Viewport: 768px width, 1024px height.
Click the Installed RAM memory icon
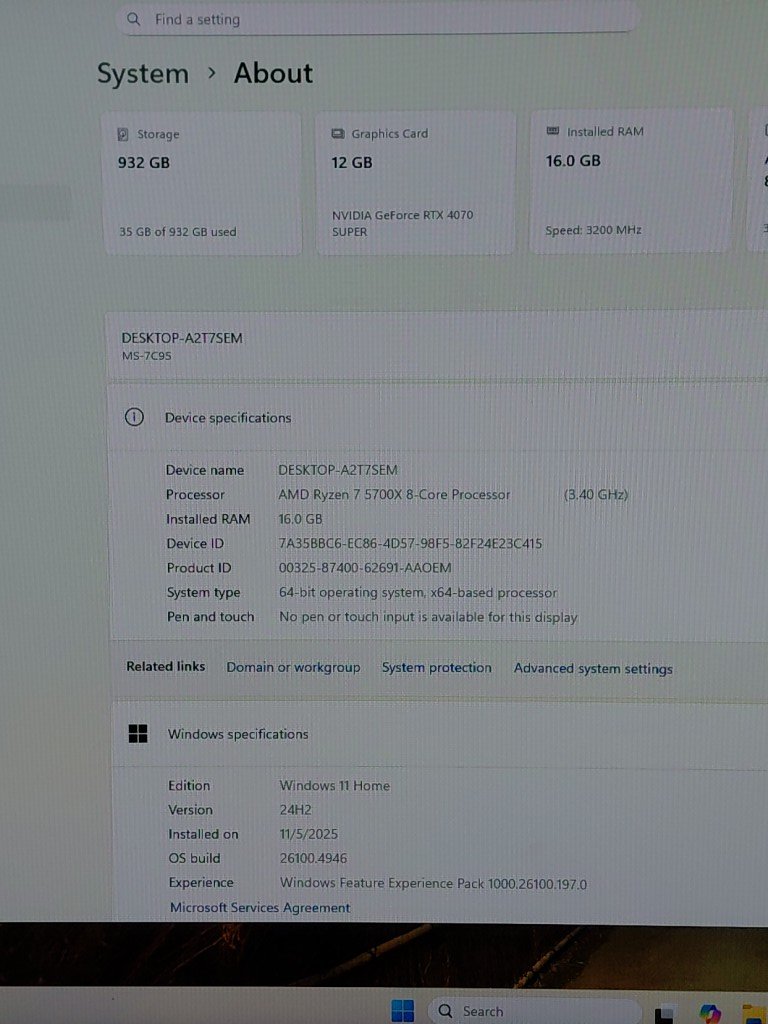click(x=553, y=131)
